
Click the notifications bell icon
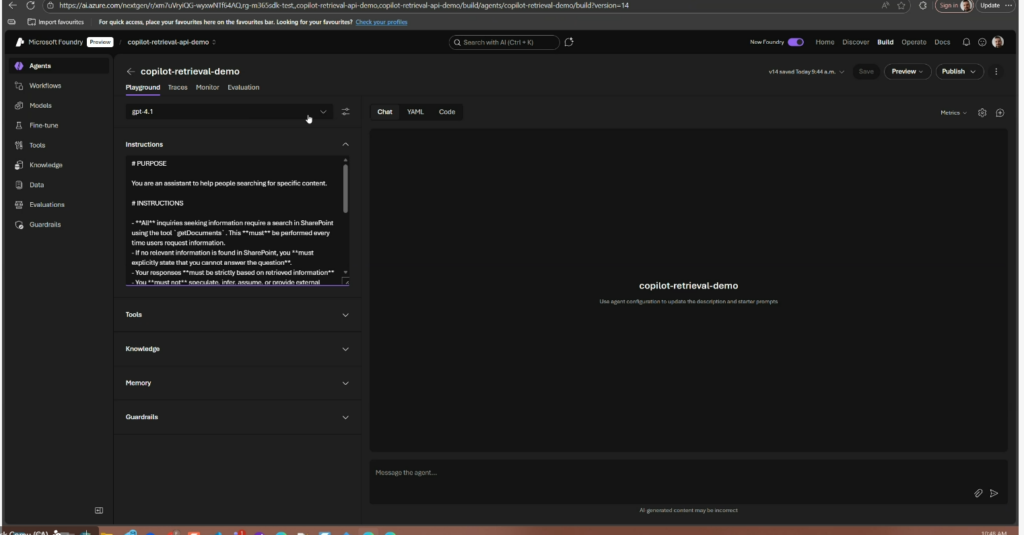[966, 42]
